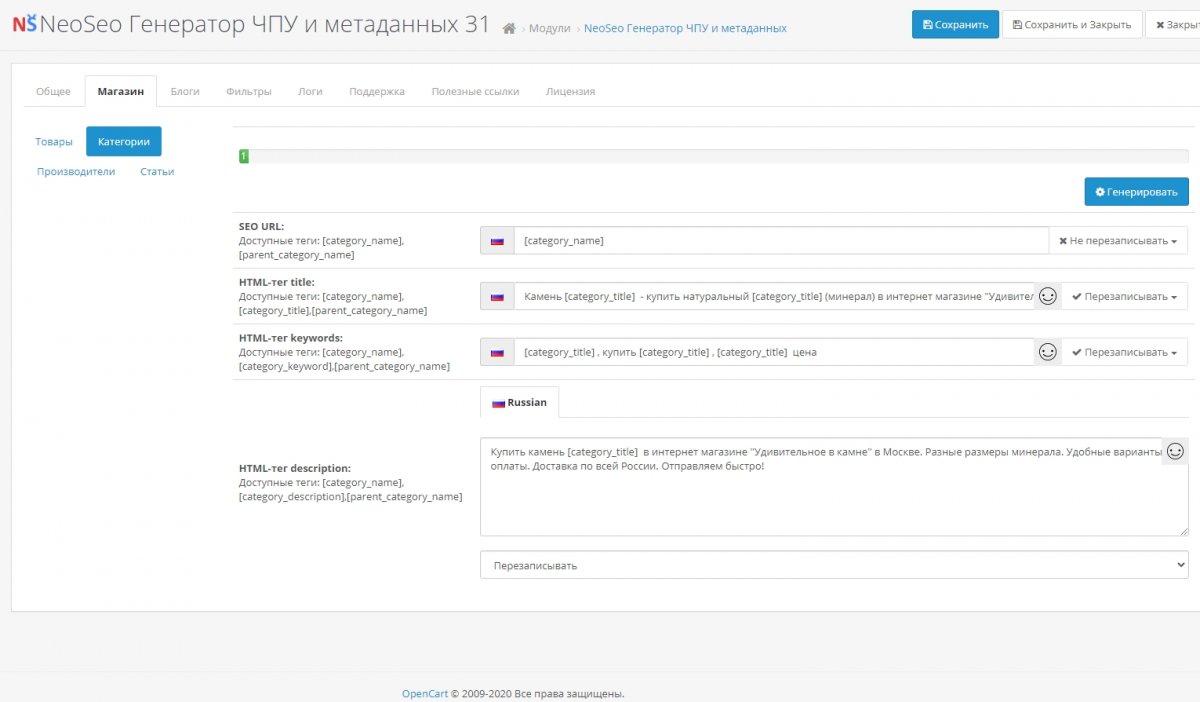Screen dimensions: 1200x702
Task: Select the Russian language tab for description
Action: [x=520, y=402]
